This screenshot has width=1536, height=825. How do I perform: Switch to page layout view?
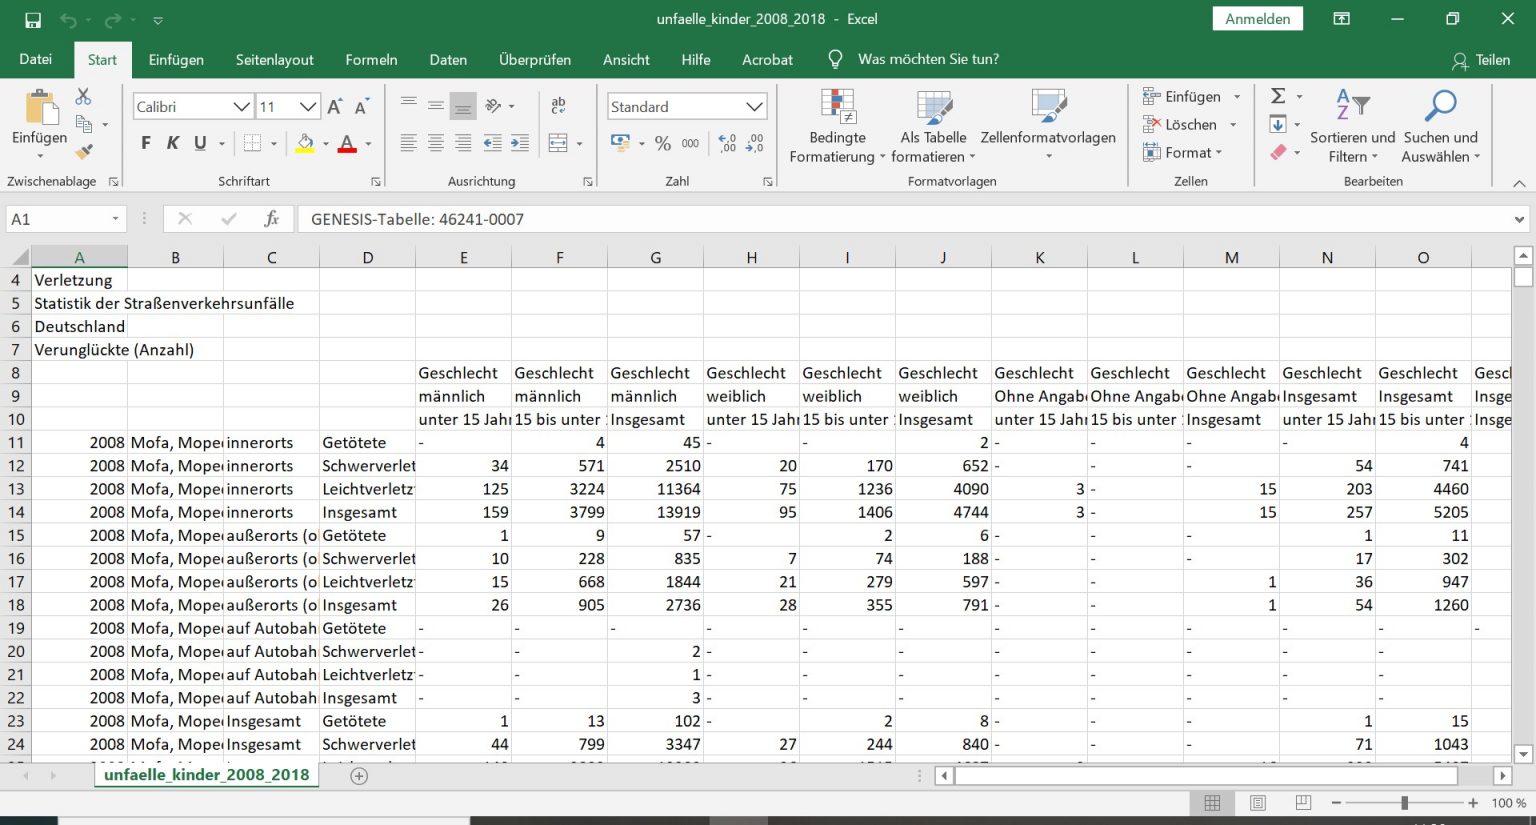pyautogui.click(x=1258, y=803)
